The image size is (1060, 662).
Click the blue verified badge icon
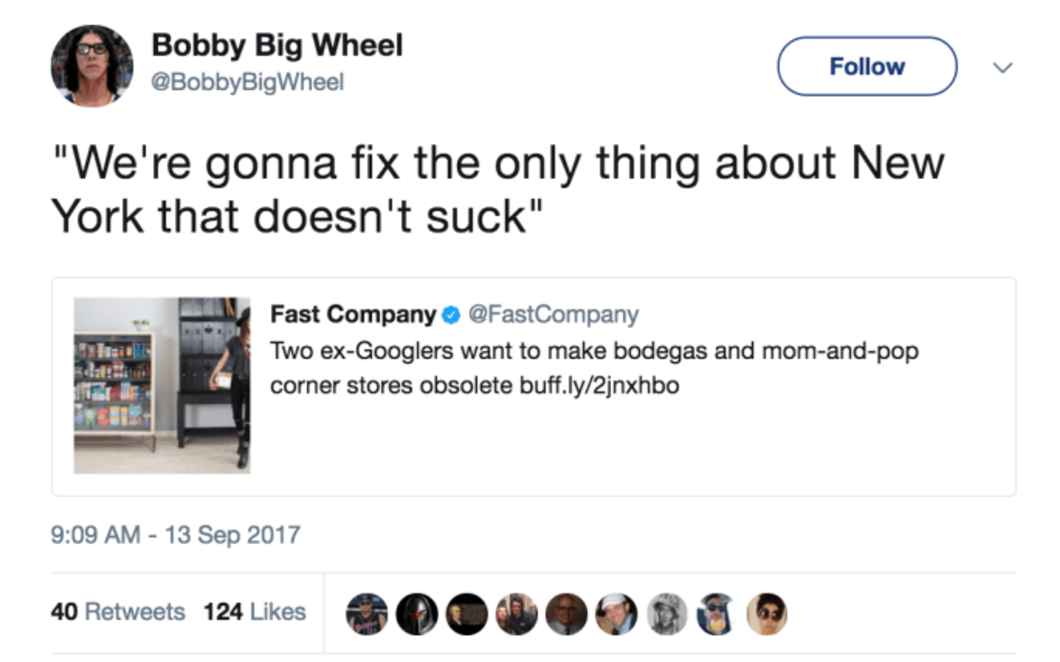tap(450, 315)
